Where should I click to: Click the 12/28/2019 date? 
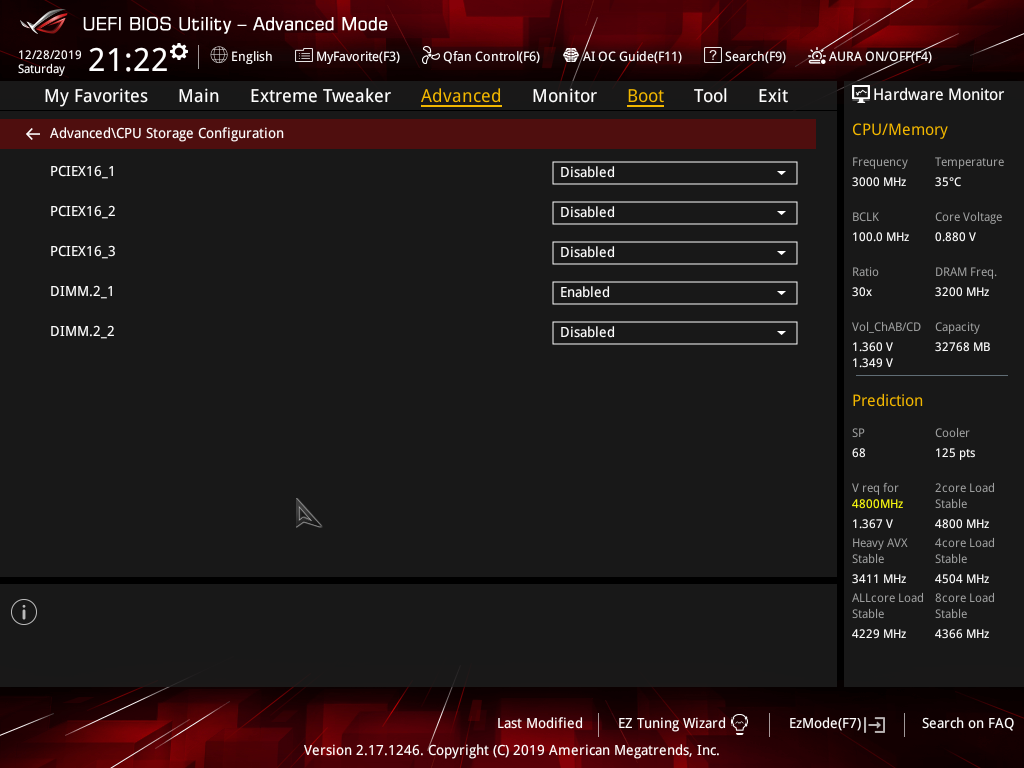50,55
